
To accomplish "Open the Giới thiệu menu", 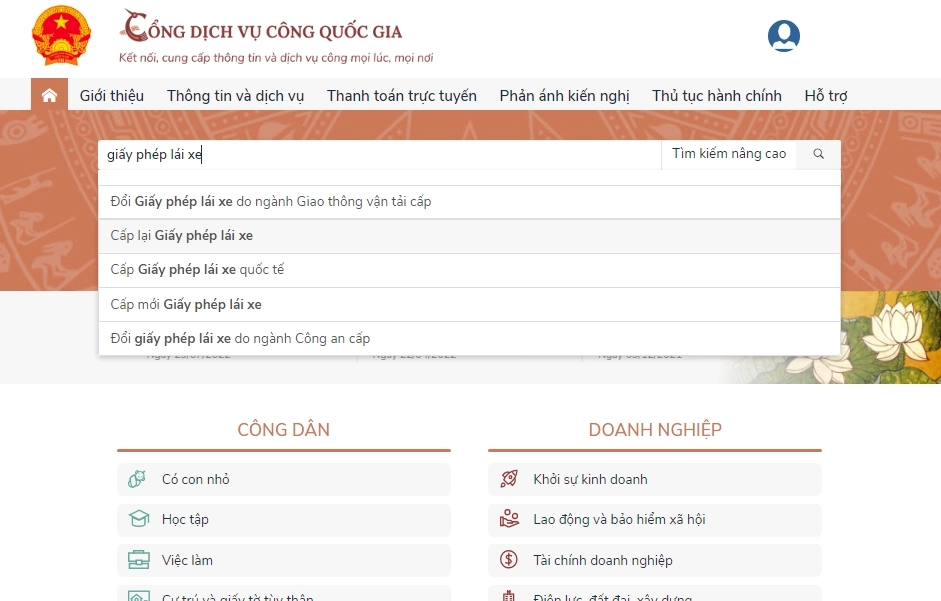I will pyautogui.click(x=112, y=95).
